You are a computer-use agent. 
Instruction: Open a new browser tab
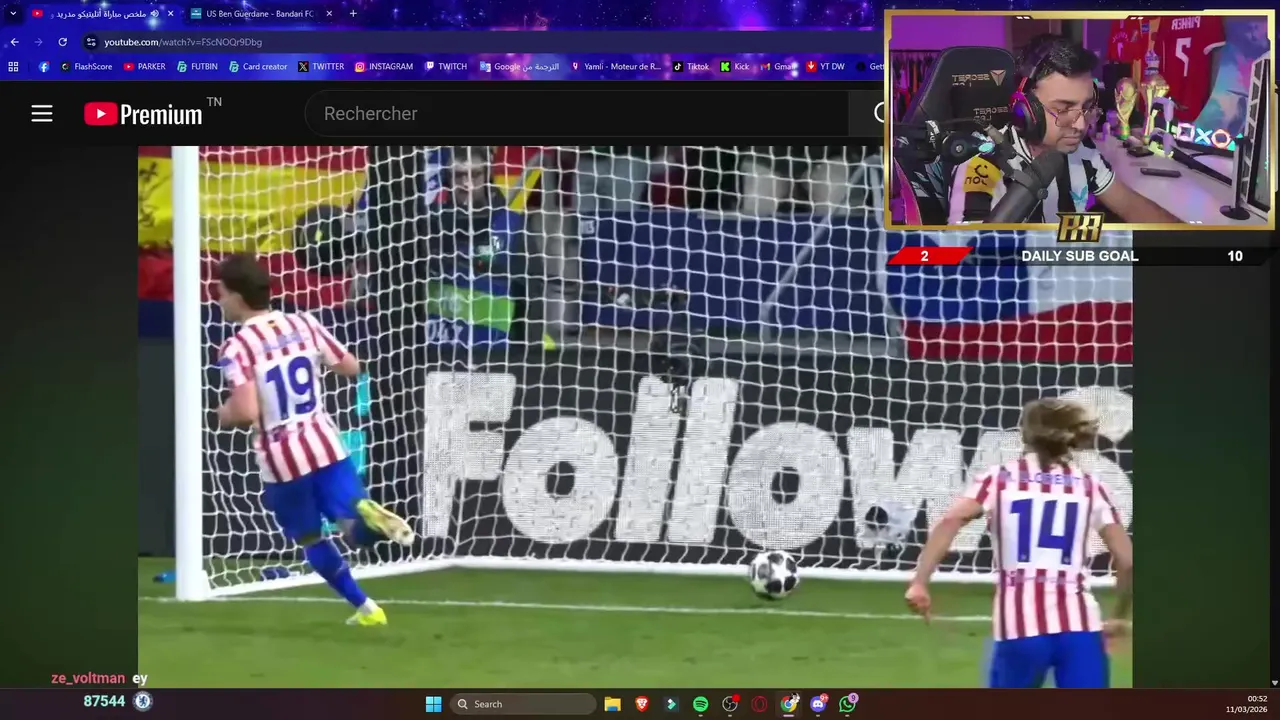(x=353, y=14)
